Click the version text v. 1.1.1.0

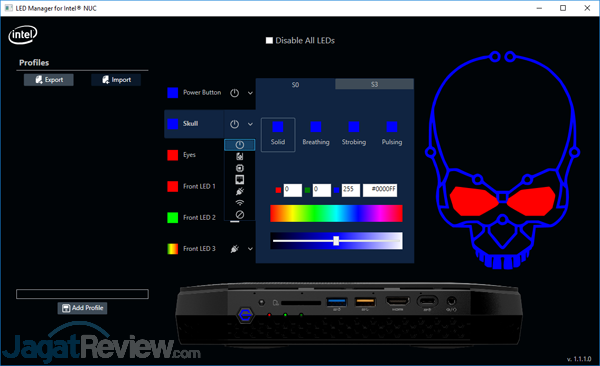579,359
